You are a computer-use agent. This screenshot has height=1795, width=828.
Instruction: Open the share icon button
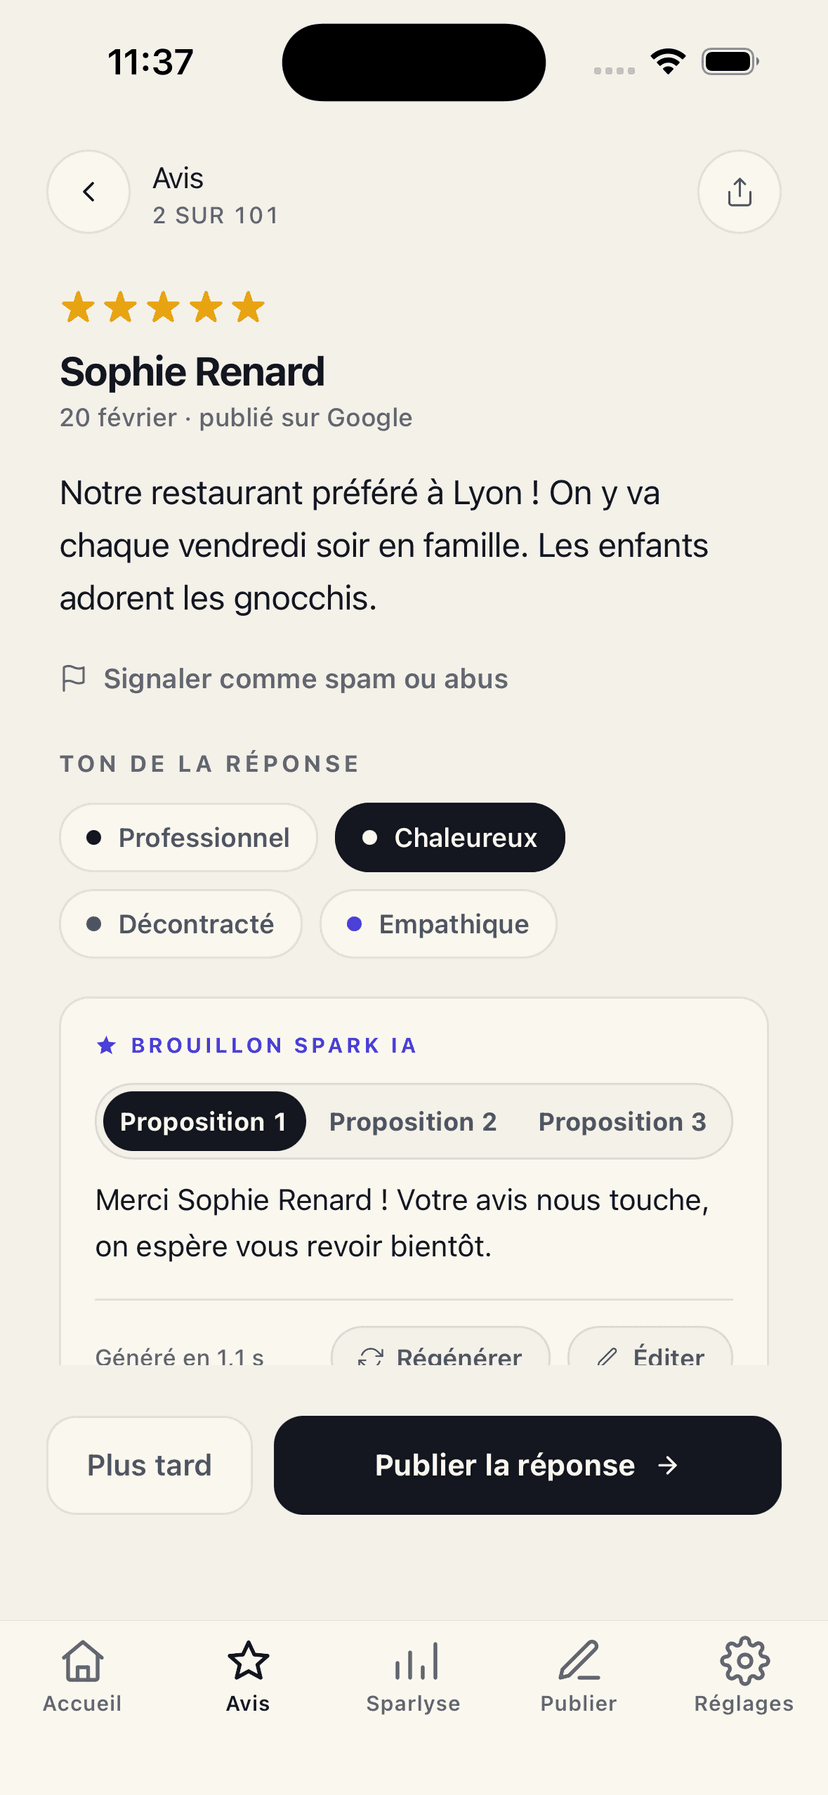click(x=739, y=192)
